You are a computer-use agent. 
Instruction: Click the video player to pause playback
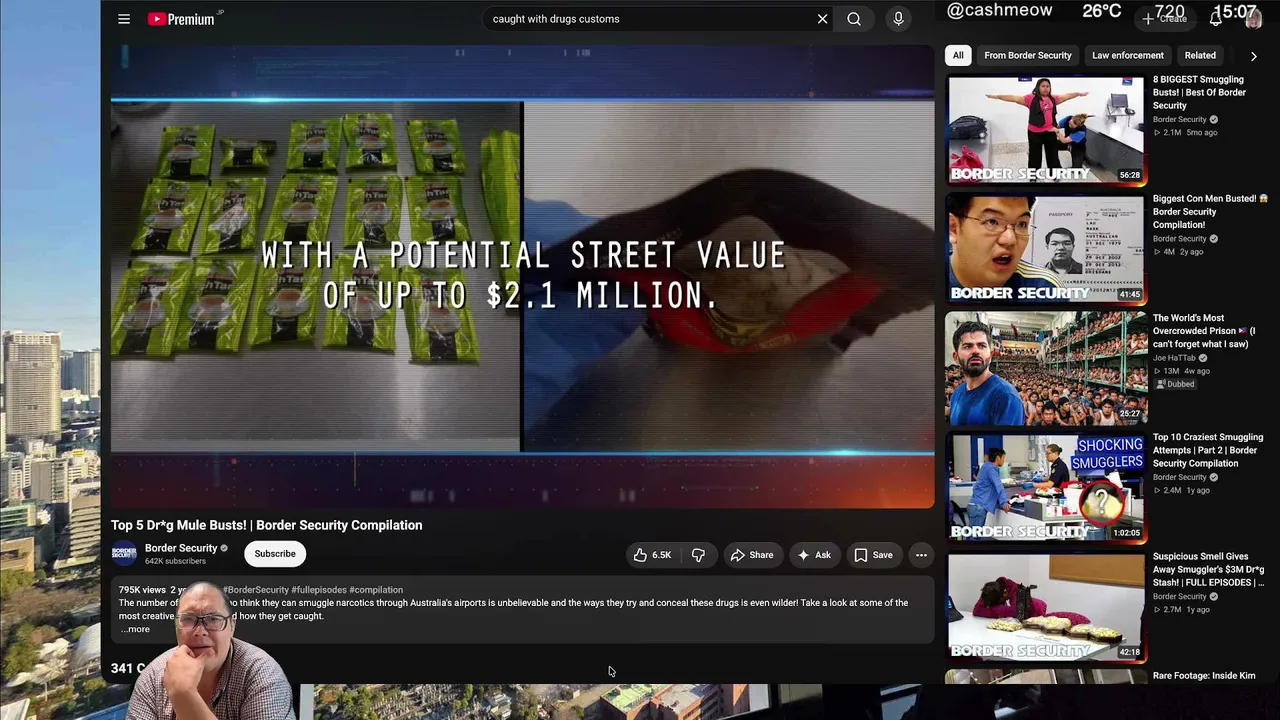522,277
